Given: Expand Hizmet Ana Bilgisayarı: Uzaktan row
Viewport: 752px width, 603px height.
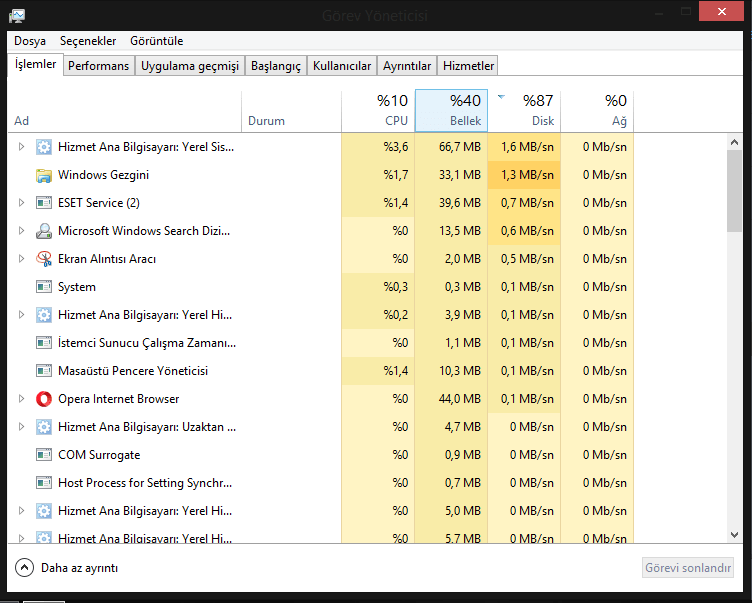Looking at the screenshot, I should (21, 427).
